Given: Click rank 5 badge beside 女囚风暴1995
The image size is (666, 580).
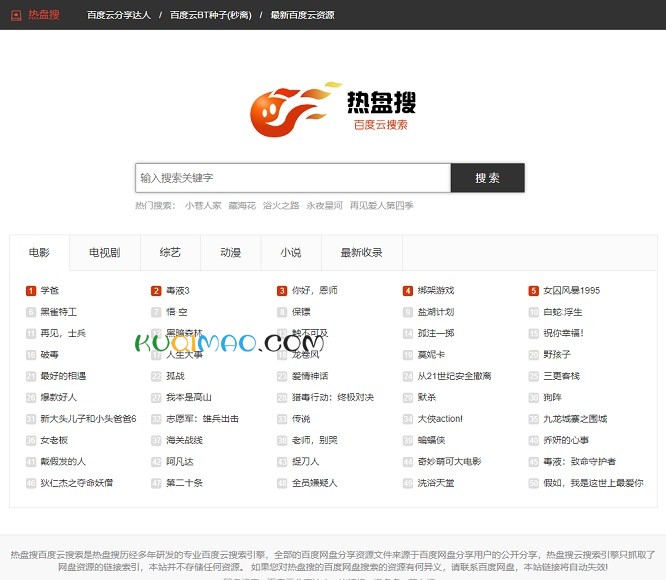Looking at the screenshot, I should click(x=533, y=291).
